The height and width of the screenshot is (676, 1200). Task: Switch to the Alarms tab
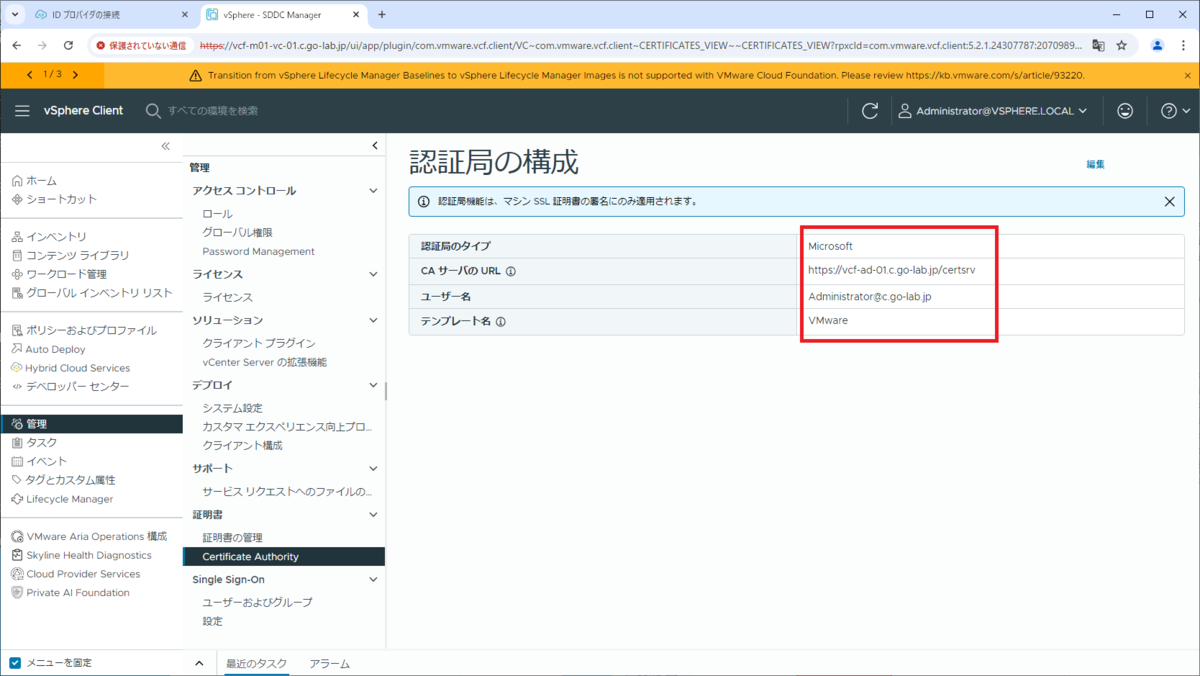pos(330,664)
